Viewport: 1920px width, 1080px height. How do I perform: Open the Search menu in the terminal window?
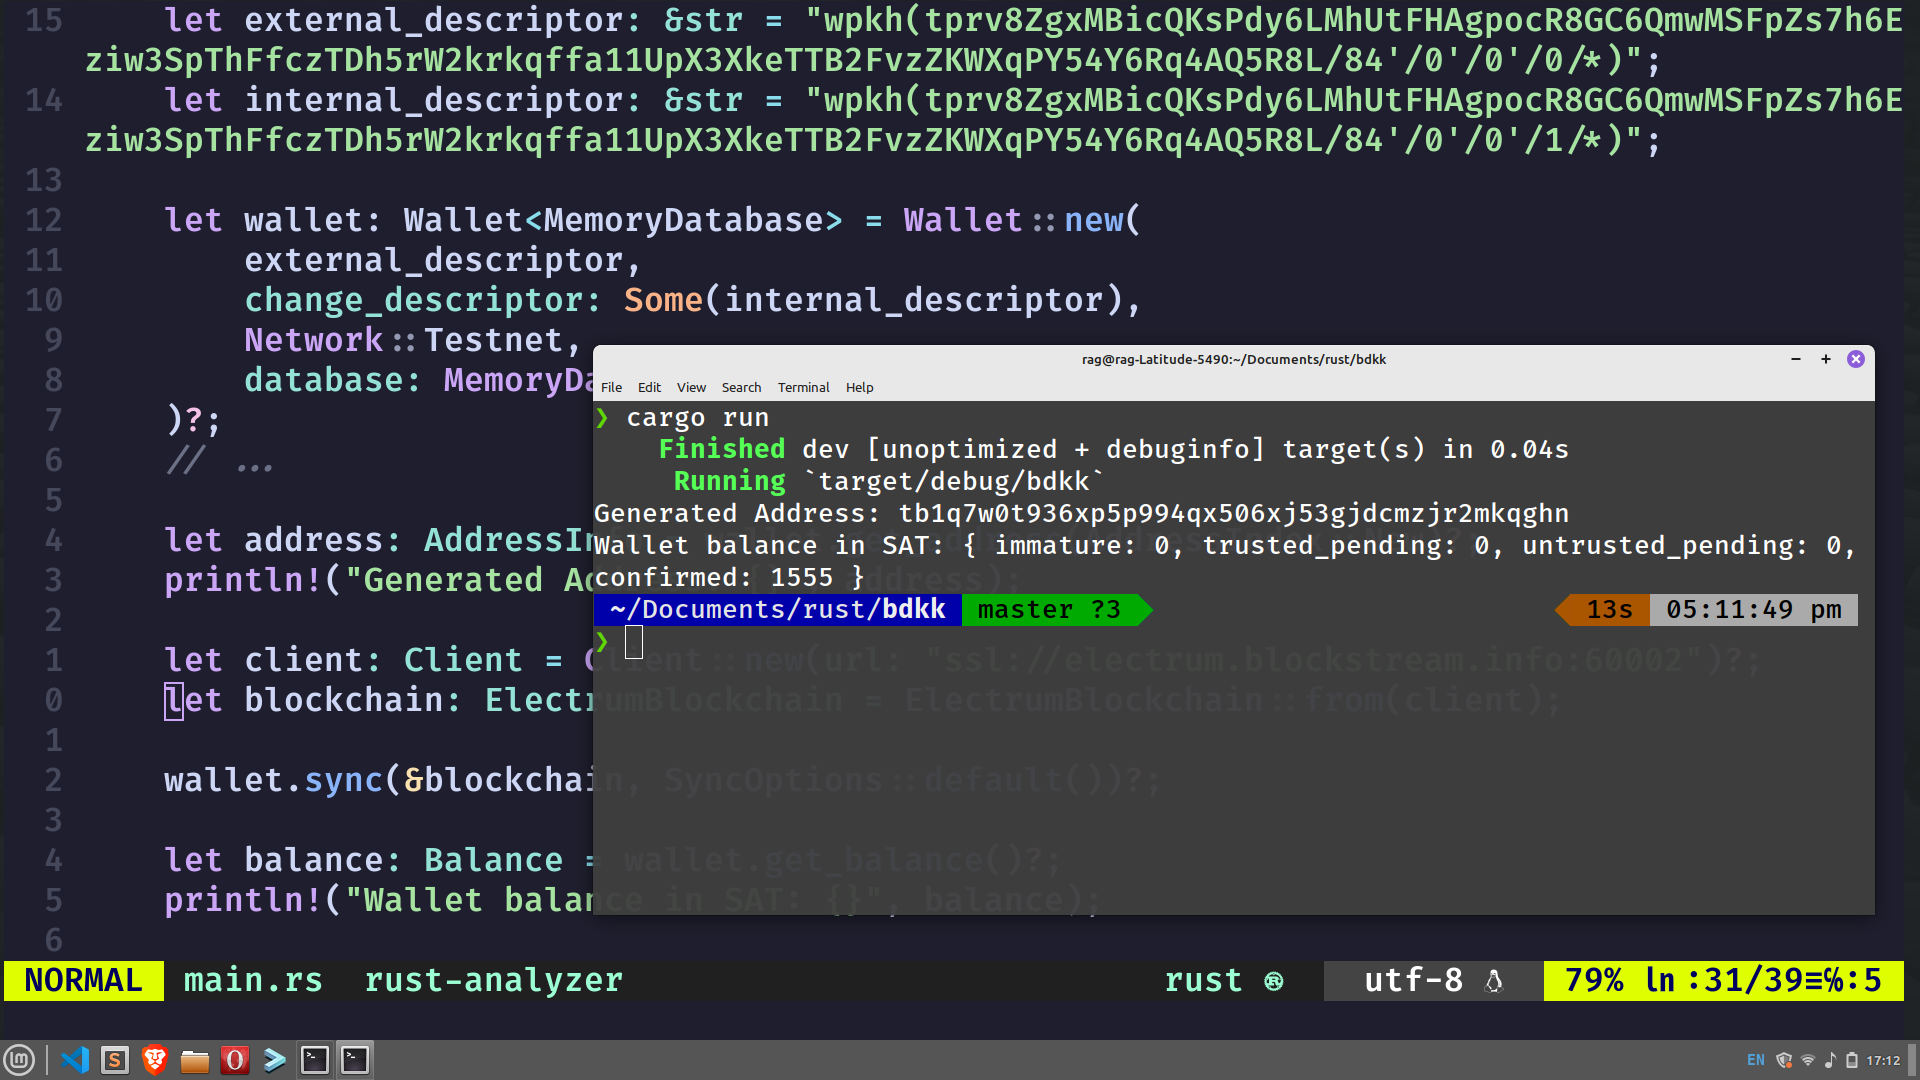[741, 388]
